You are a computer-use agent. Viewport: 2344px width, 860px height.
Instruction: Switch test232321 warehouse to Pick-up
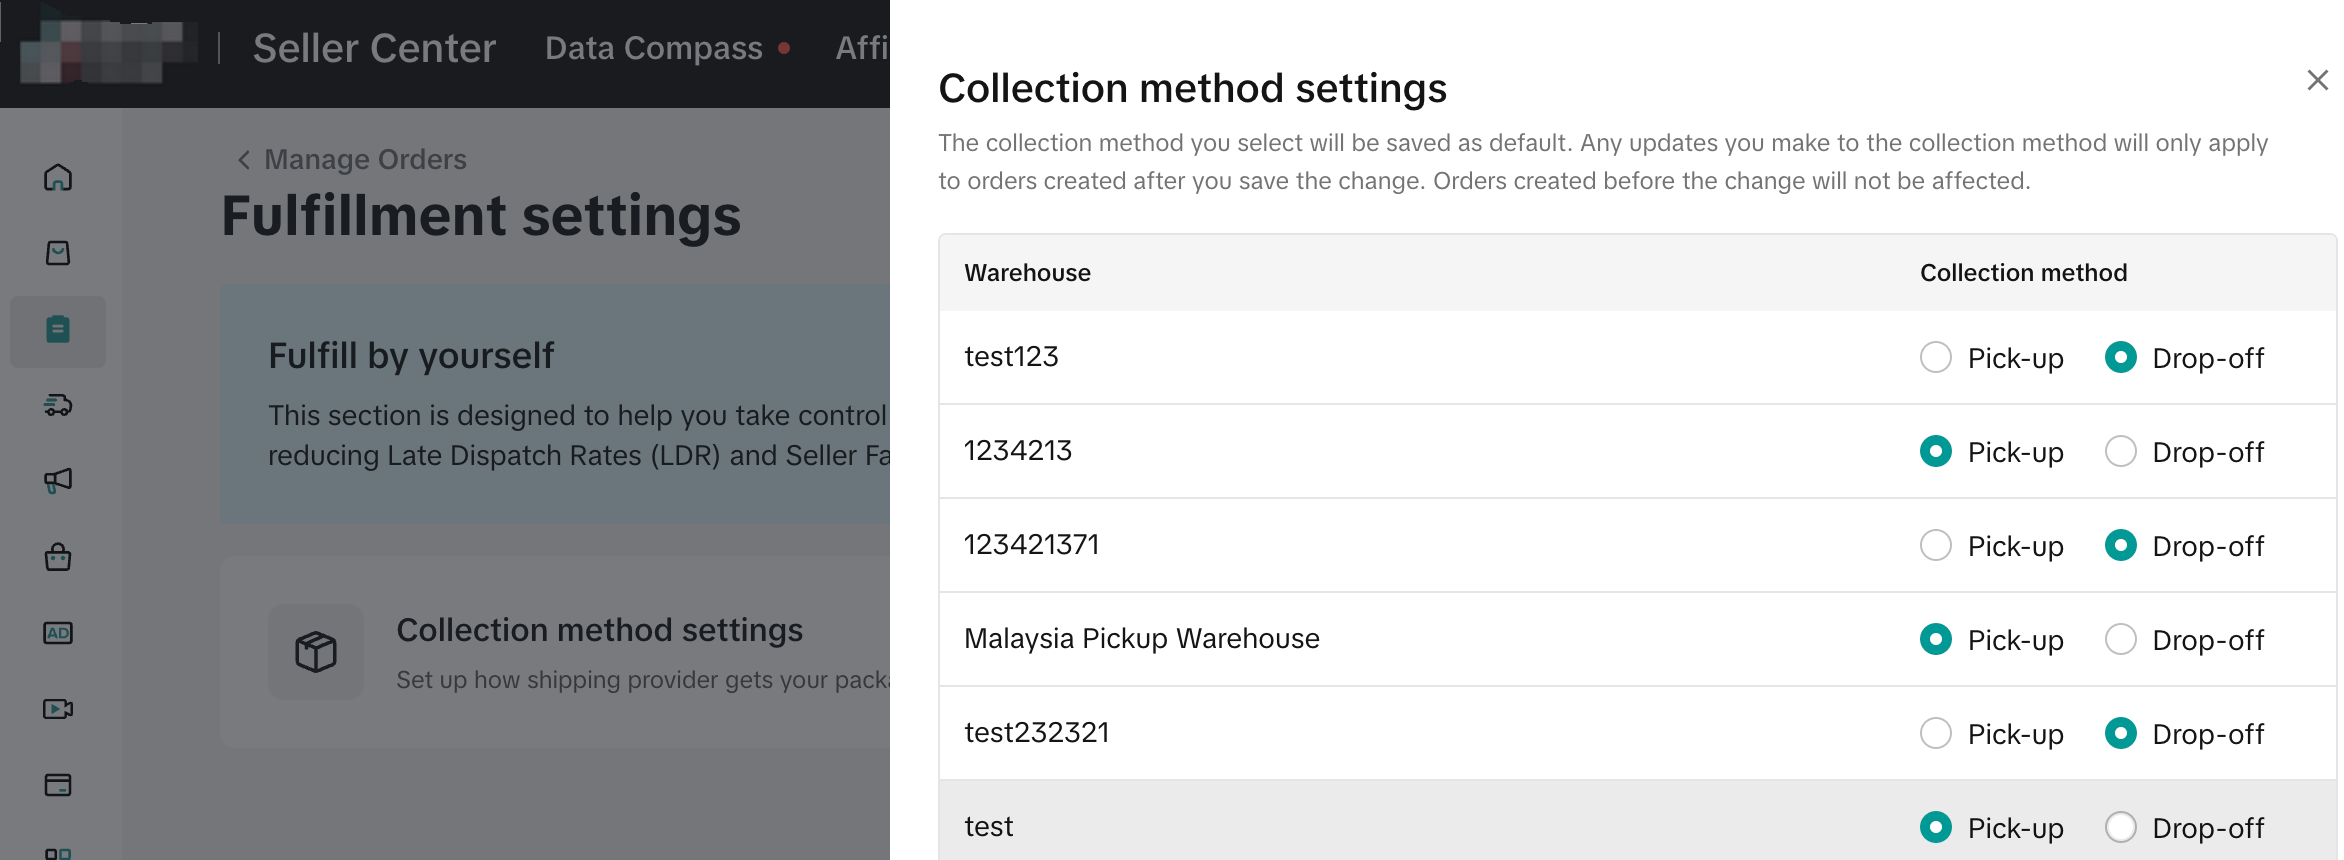1936,733
